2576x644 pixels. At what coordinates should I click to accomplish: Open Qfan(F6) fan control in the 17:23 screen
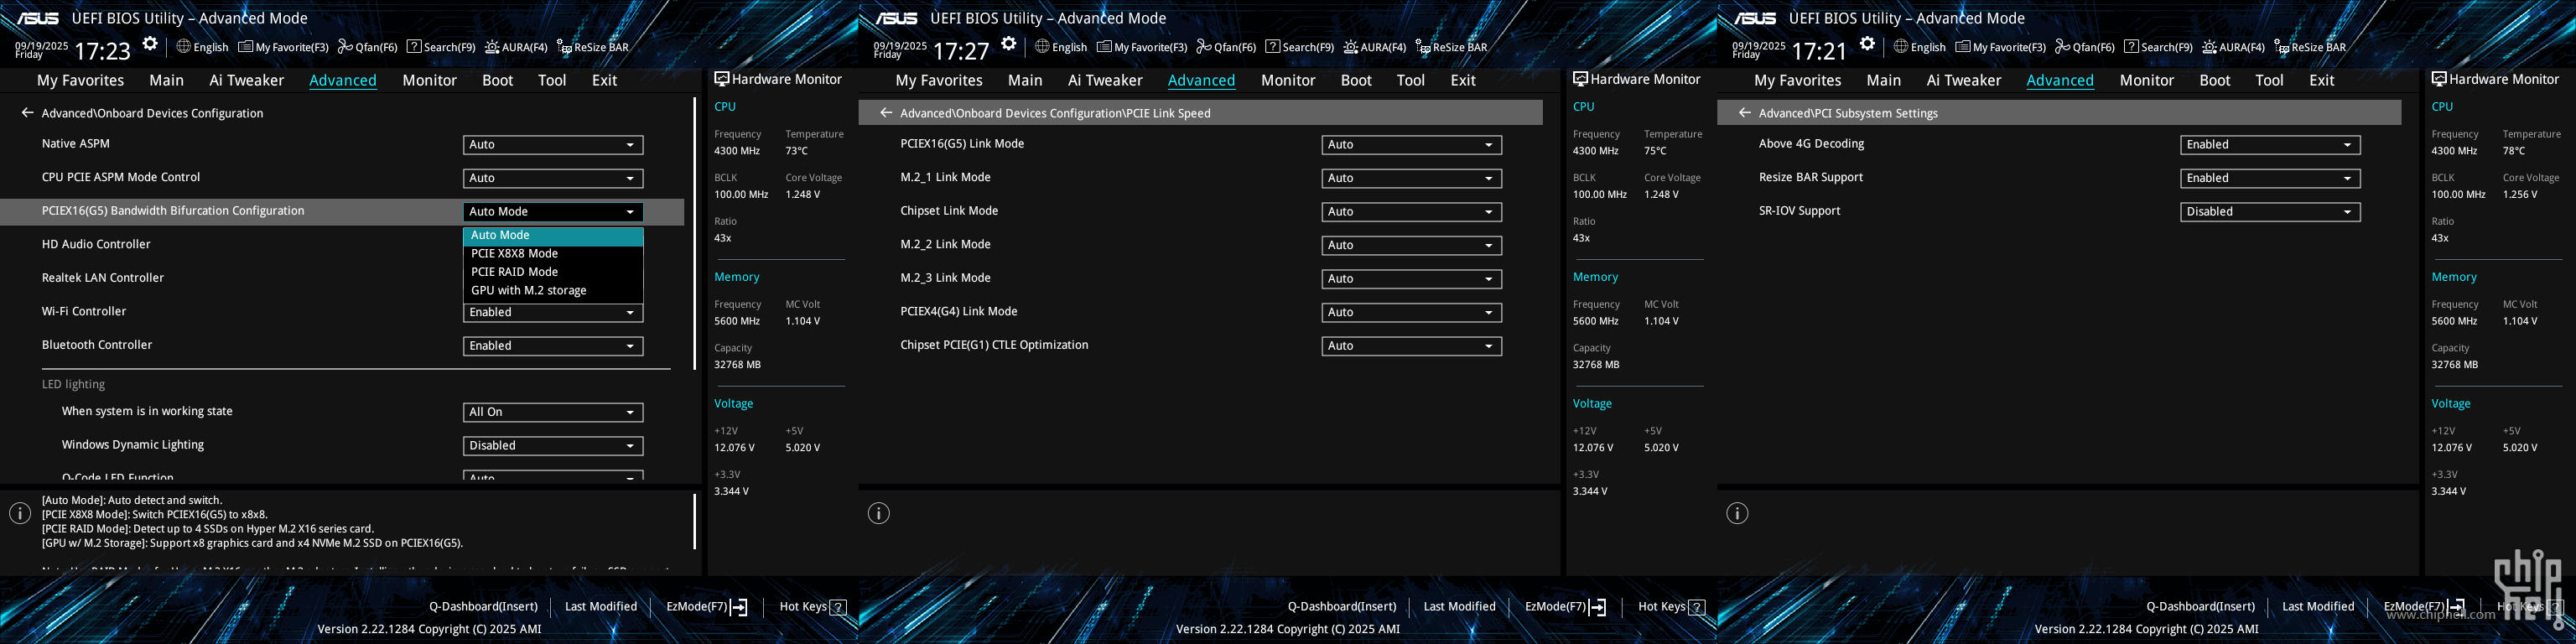pos(367,47)
